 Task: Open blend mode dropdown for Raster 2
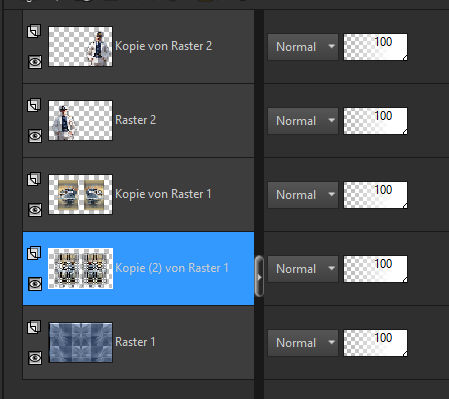click(x=303, y=121)
